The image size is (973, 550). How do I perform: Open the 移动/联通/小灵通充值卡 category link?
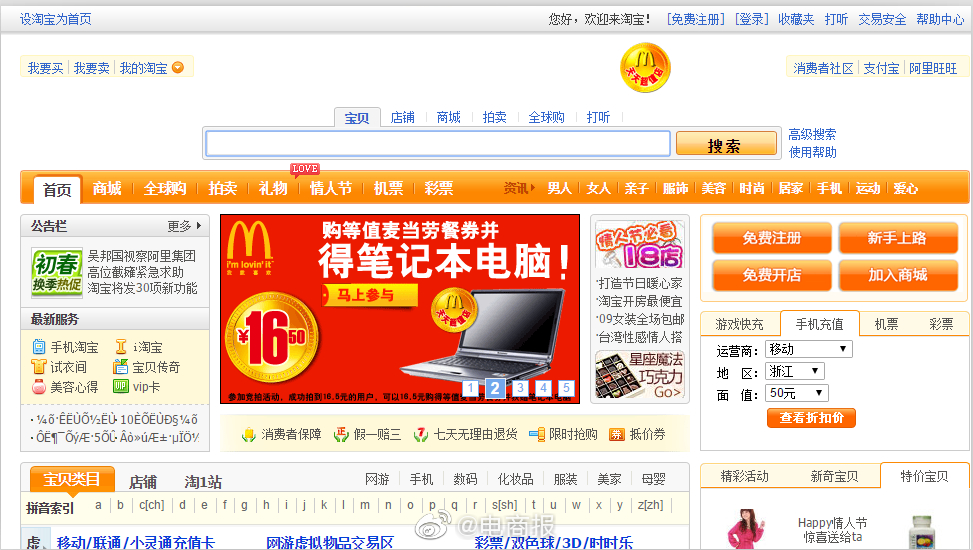tap(136, 542)
